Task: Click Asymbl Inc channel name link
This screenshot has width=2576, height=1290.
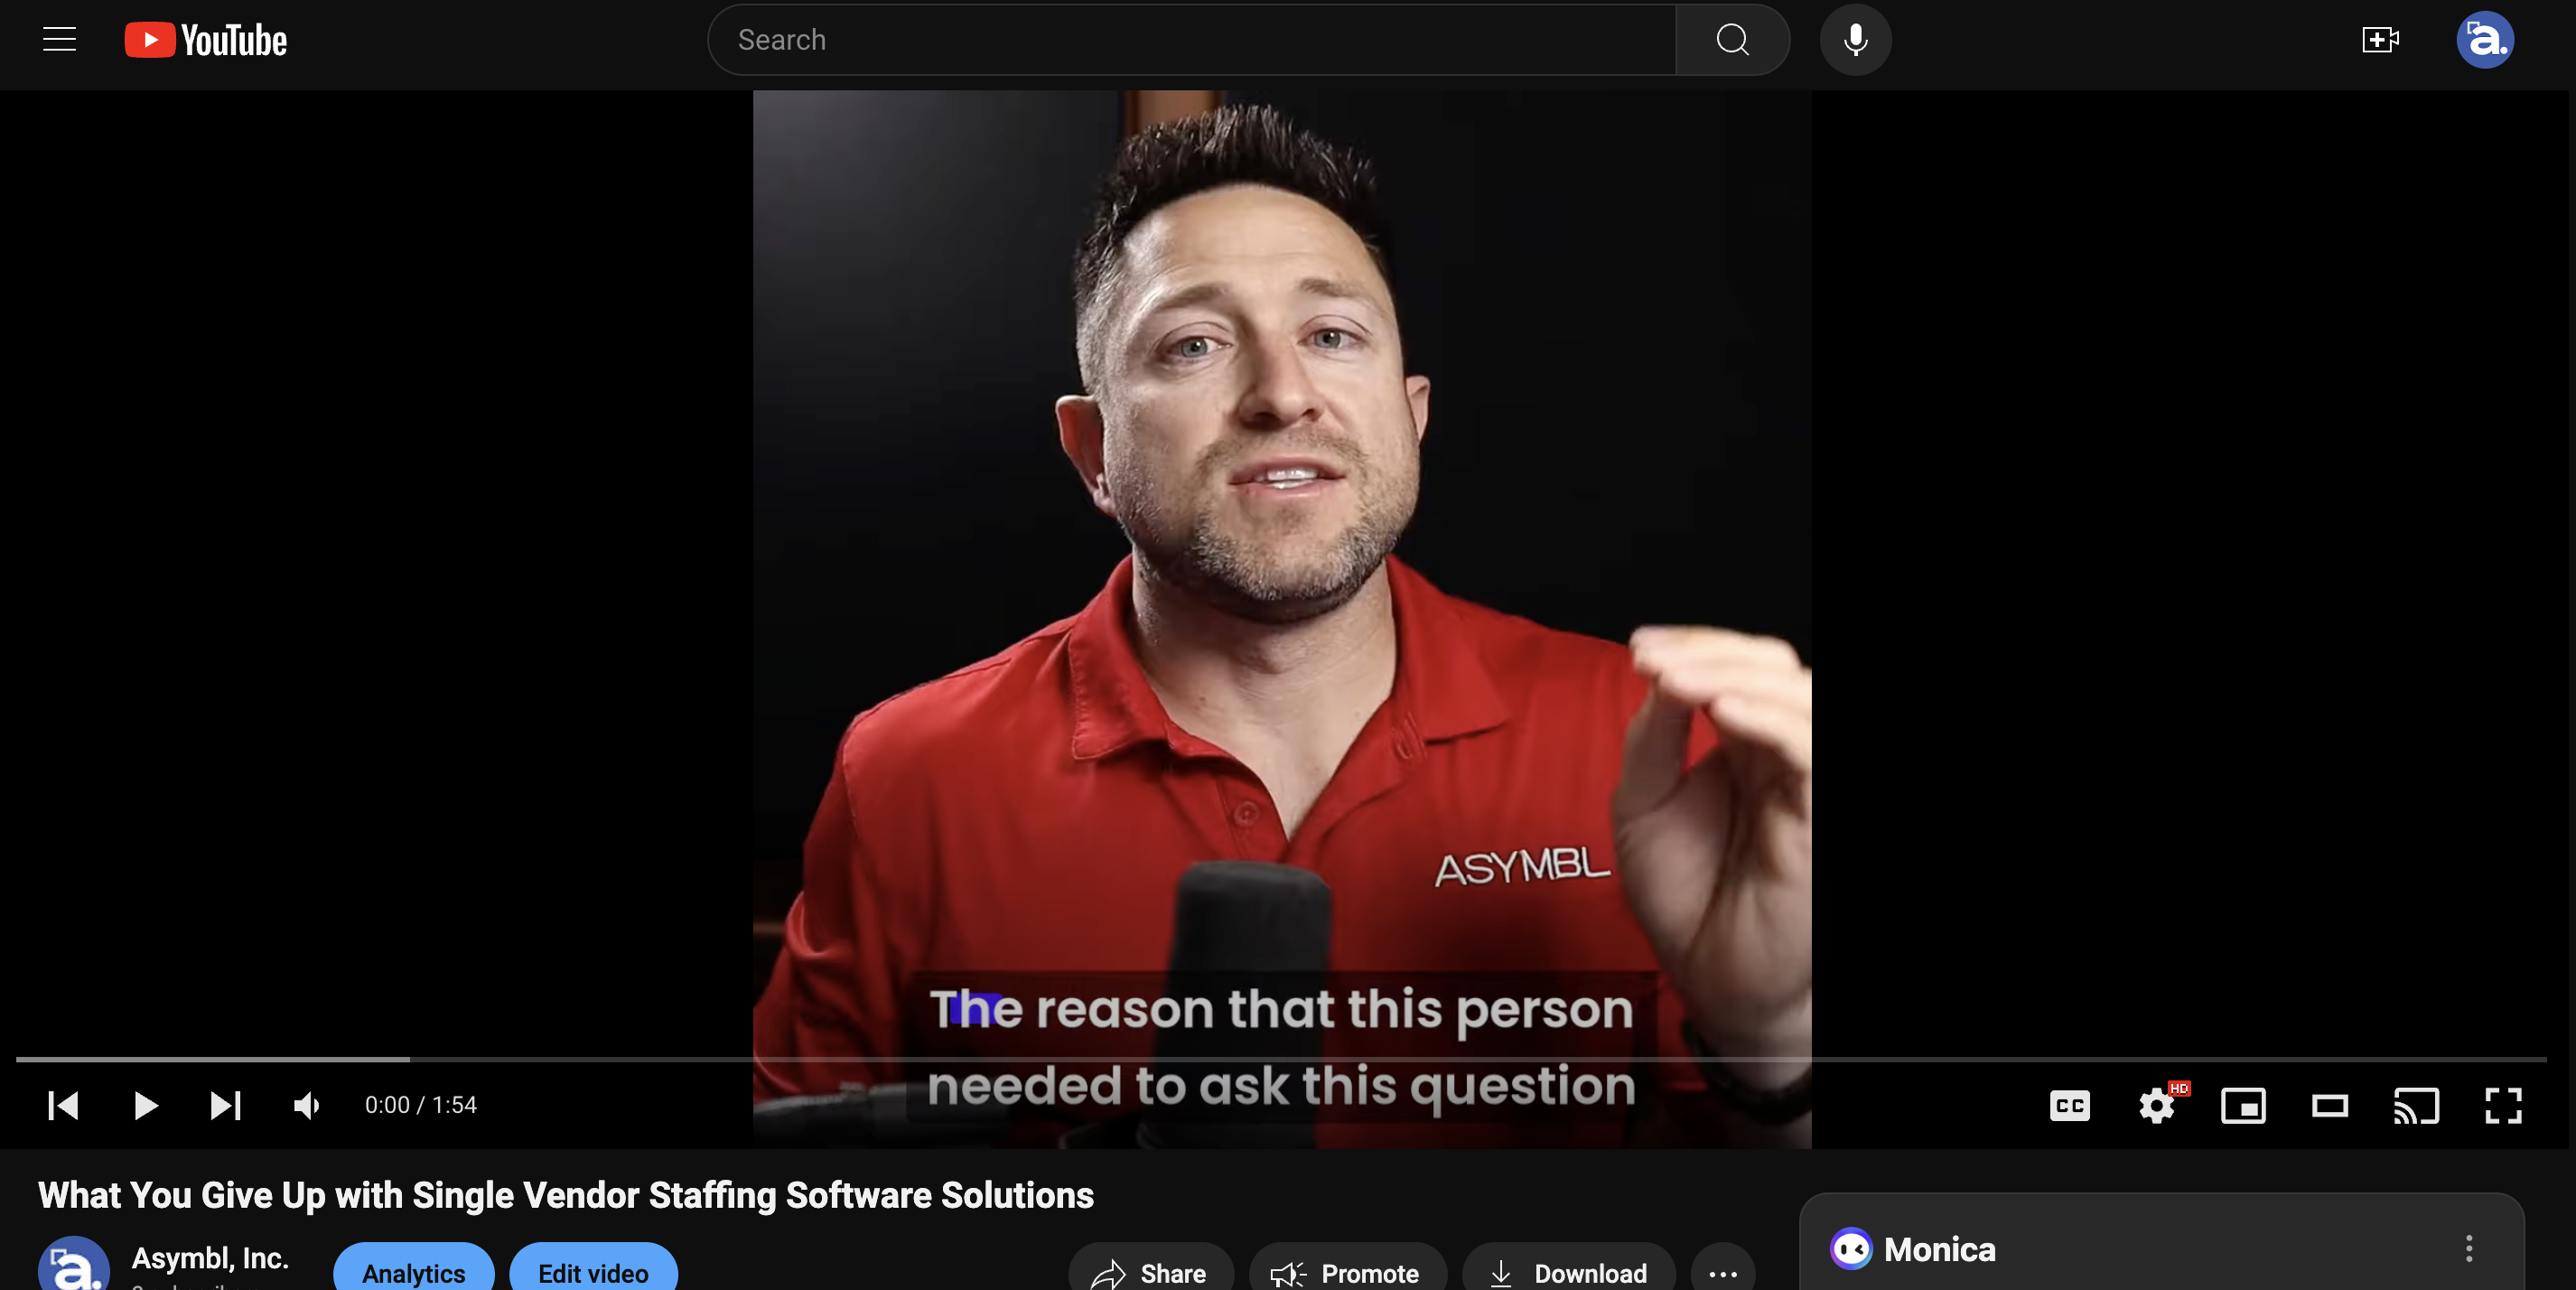Action: (210, 1257)
